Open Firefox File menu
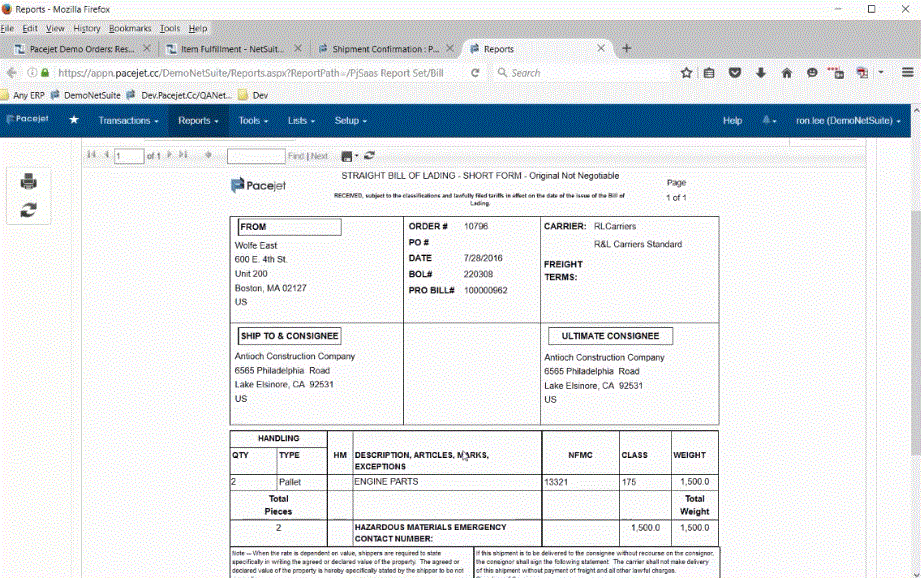Screen dimensions: 921x578 (x=7, y=28)
